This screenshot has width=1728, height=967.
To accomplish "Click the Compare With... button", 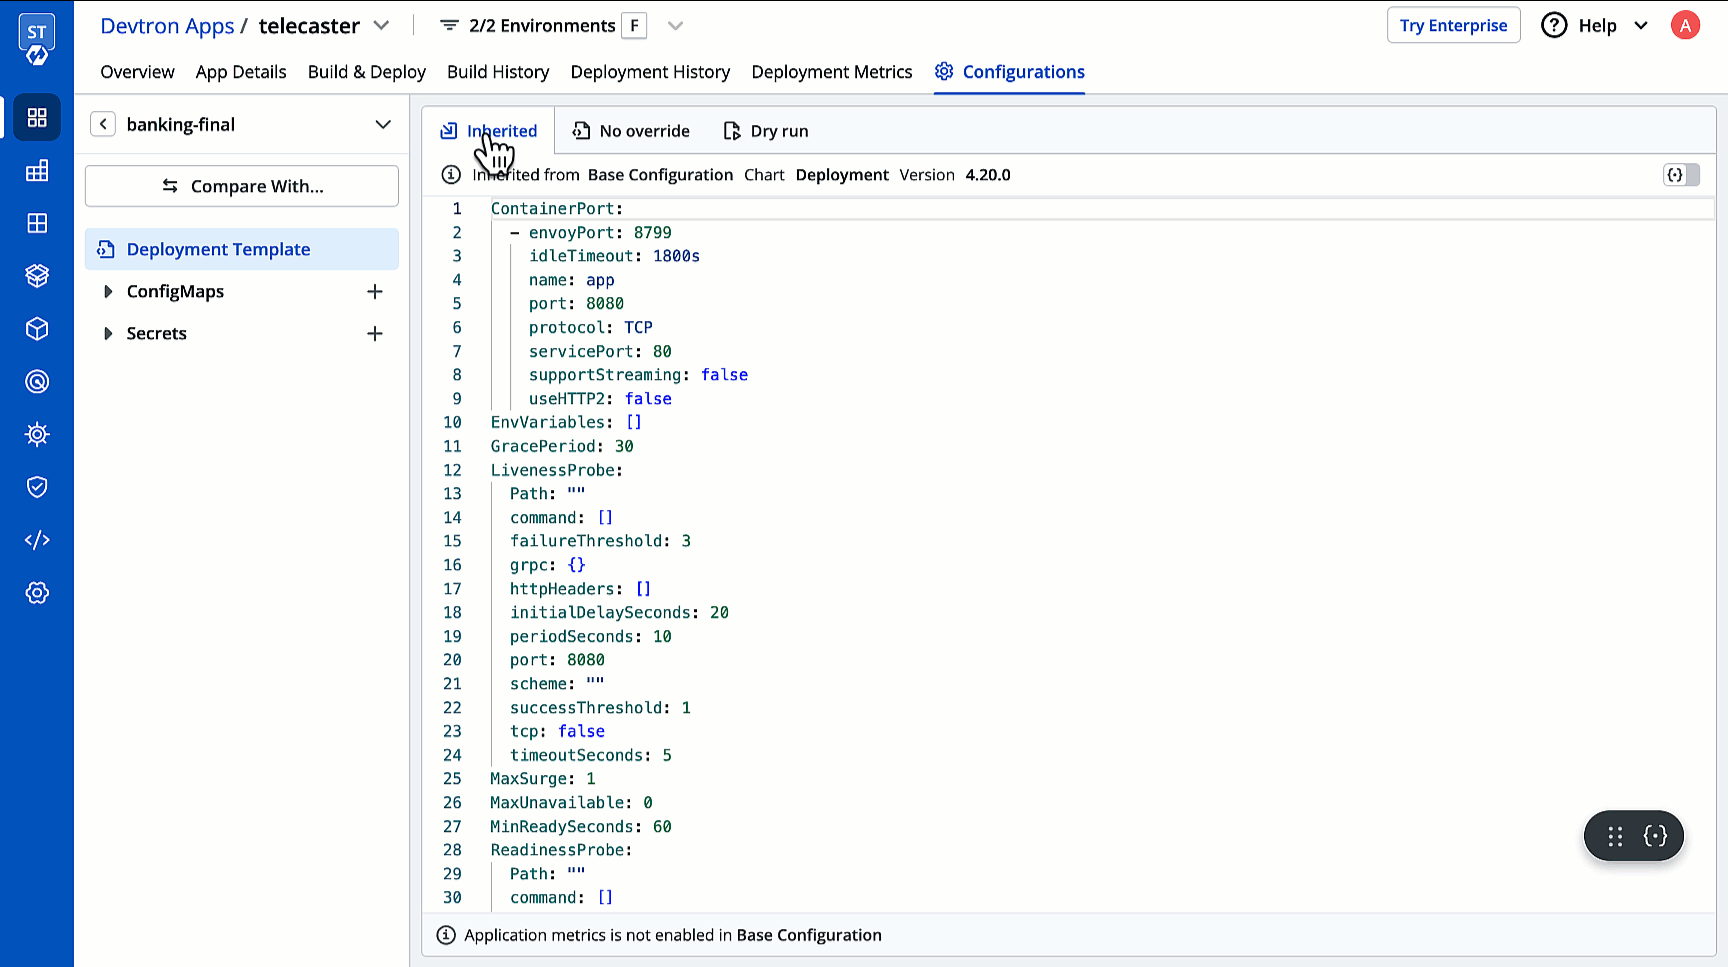I will 242,186.
